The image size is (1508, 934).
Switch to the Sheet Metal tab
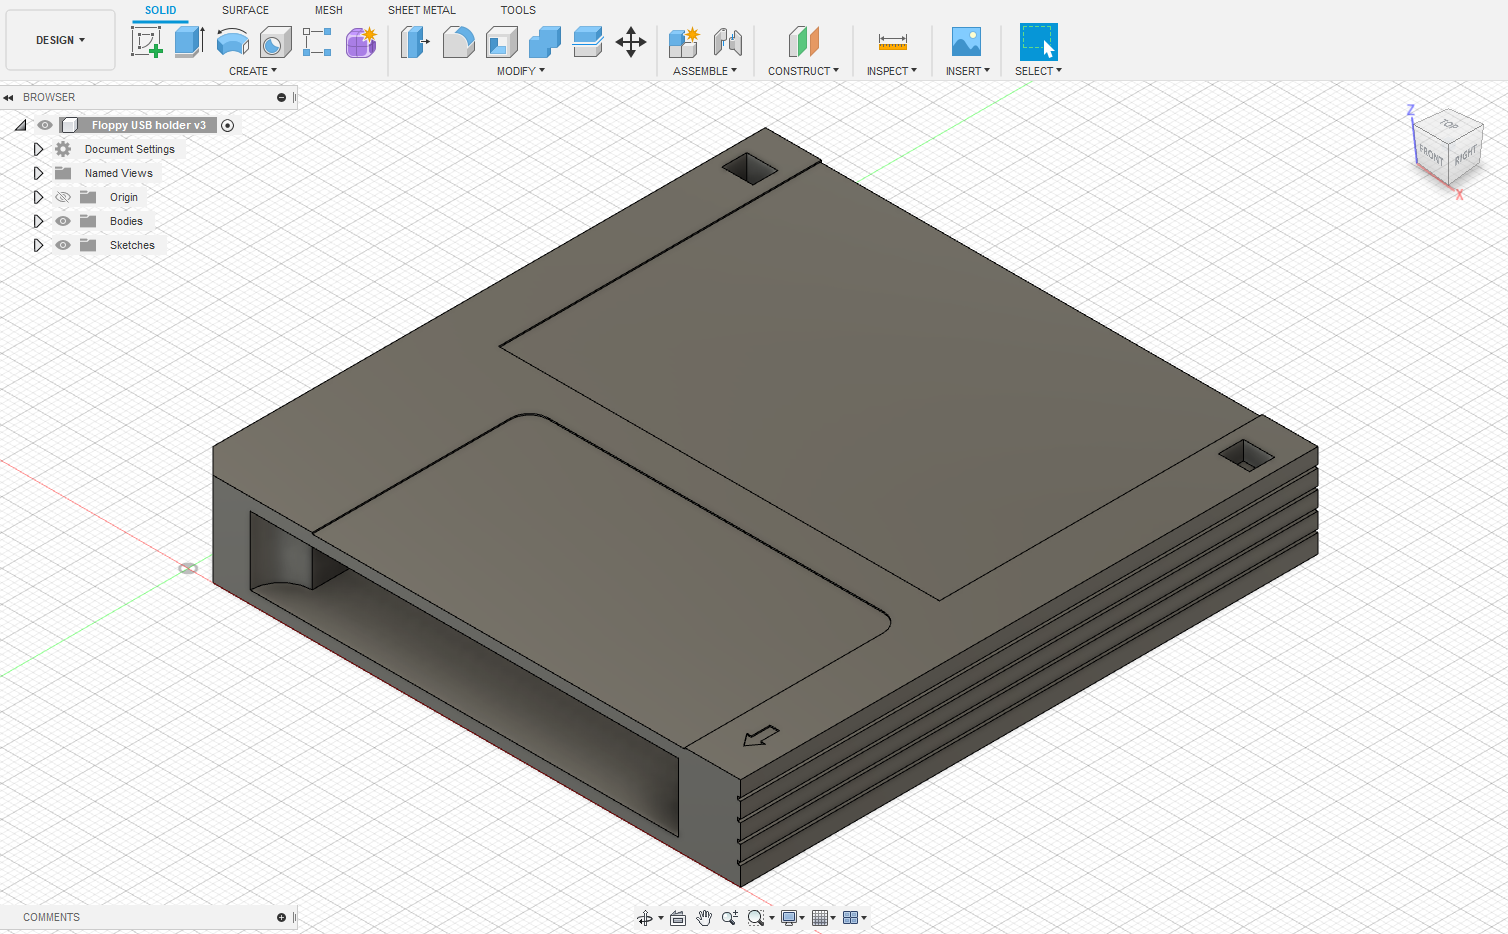(422, 10)
